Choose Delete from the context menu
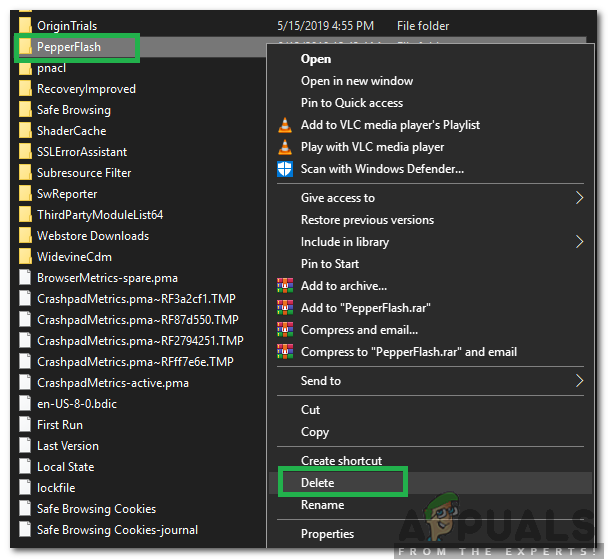The width and height of the screenshot is (608, 559). [x=318, y=483]
